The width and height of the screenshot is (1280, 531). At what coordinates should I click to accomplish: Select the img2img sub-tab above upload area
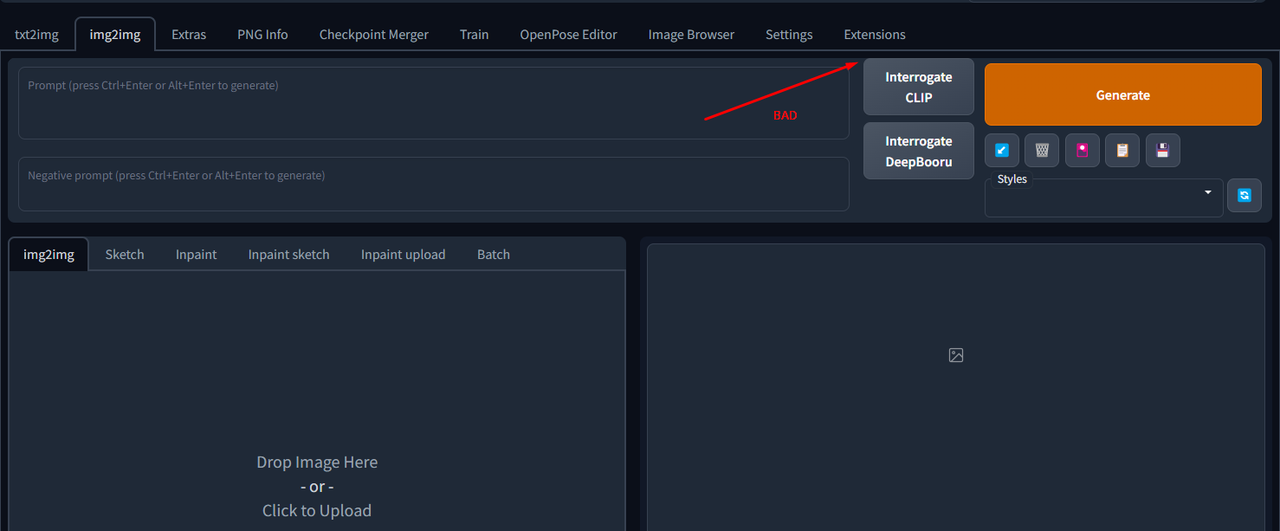click(x=49, y=254)
